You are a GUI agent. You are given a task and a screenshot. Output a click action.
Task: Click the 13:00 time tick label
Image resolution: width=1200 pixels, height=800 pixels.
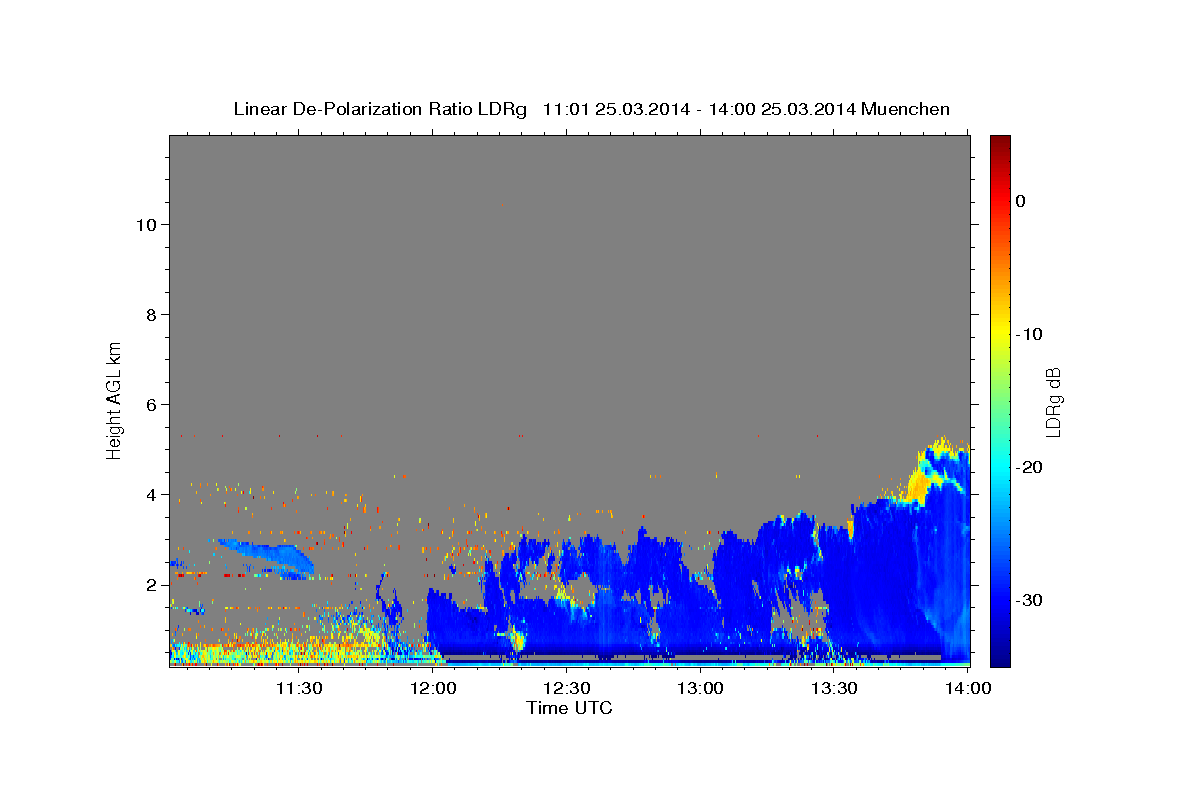tap(701, 689)
